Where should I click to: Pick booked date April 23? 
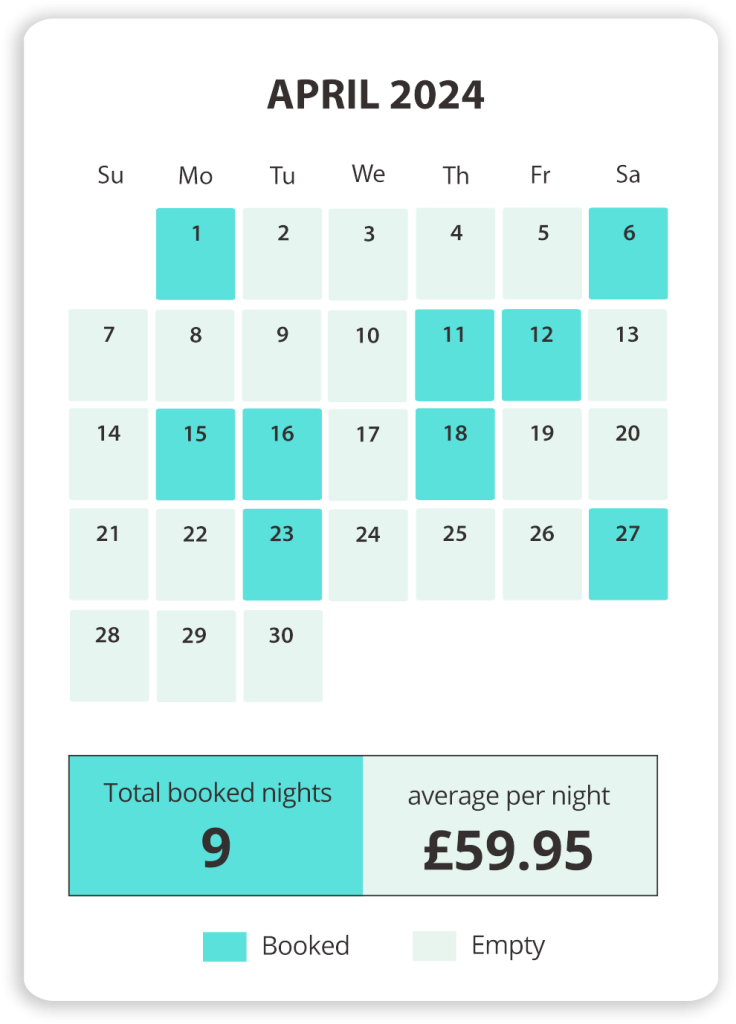pyautogui.click(x=282, y=554)
